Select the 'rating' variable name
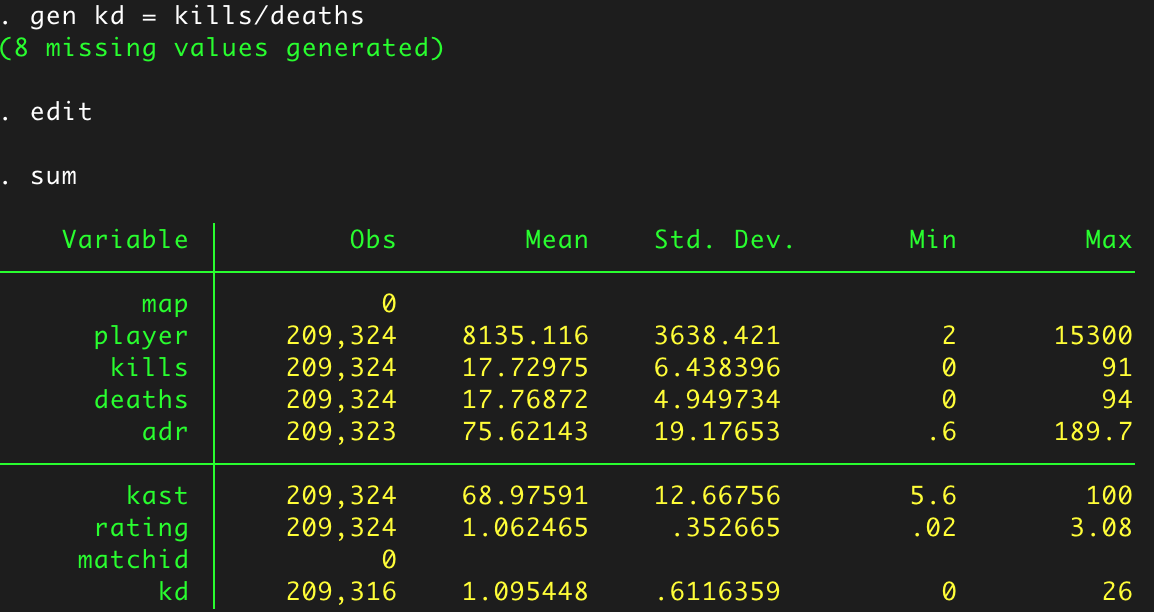The image size is (1154, 612). coord(141,528)
